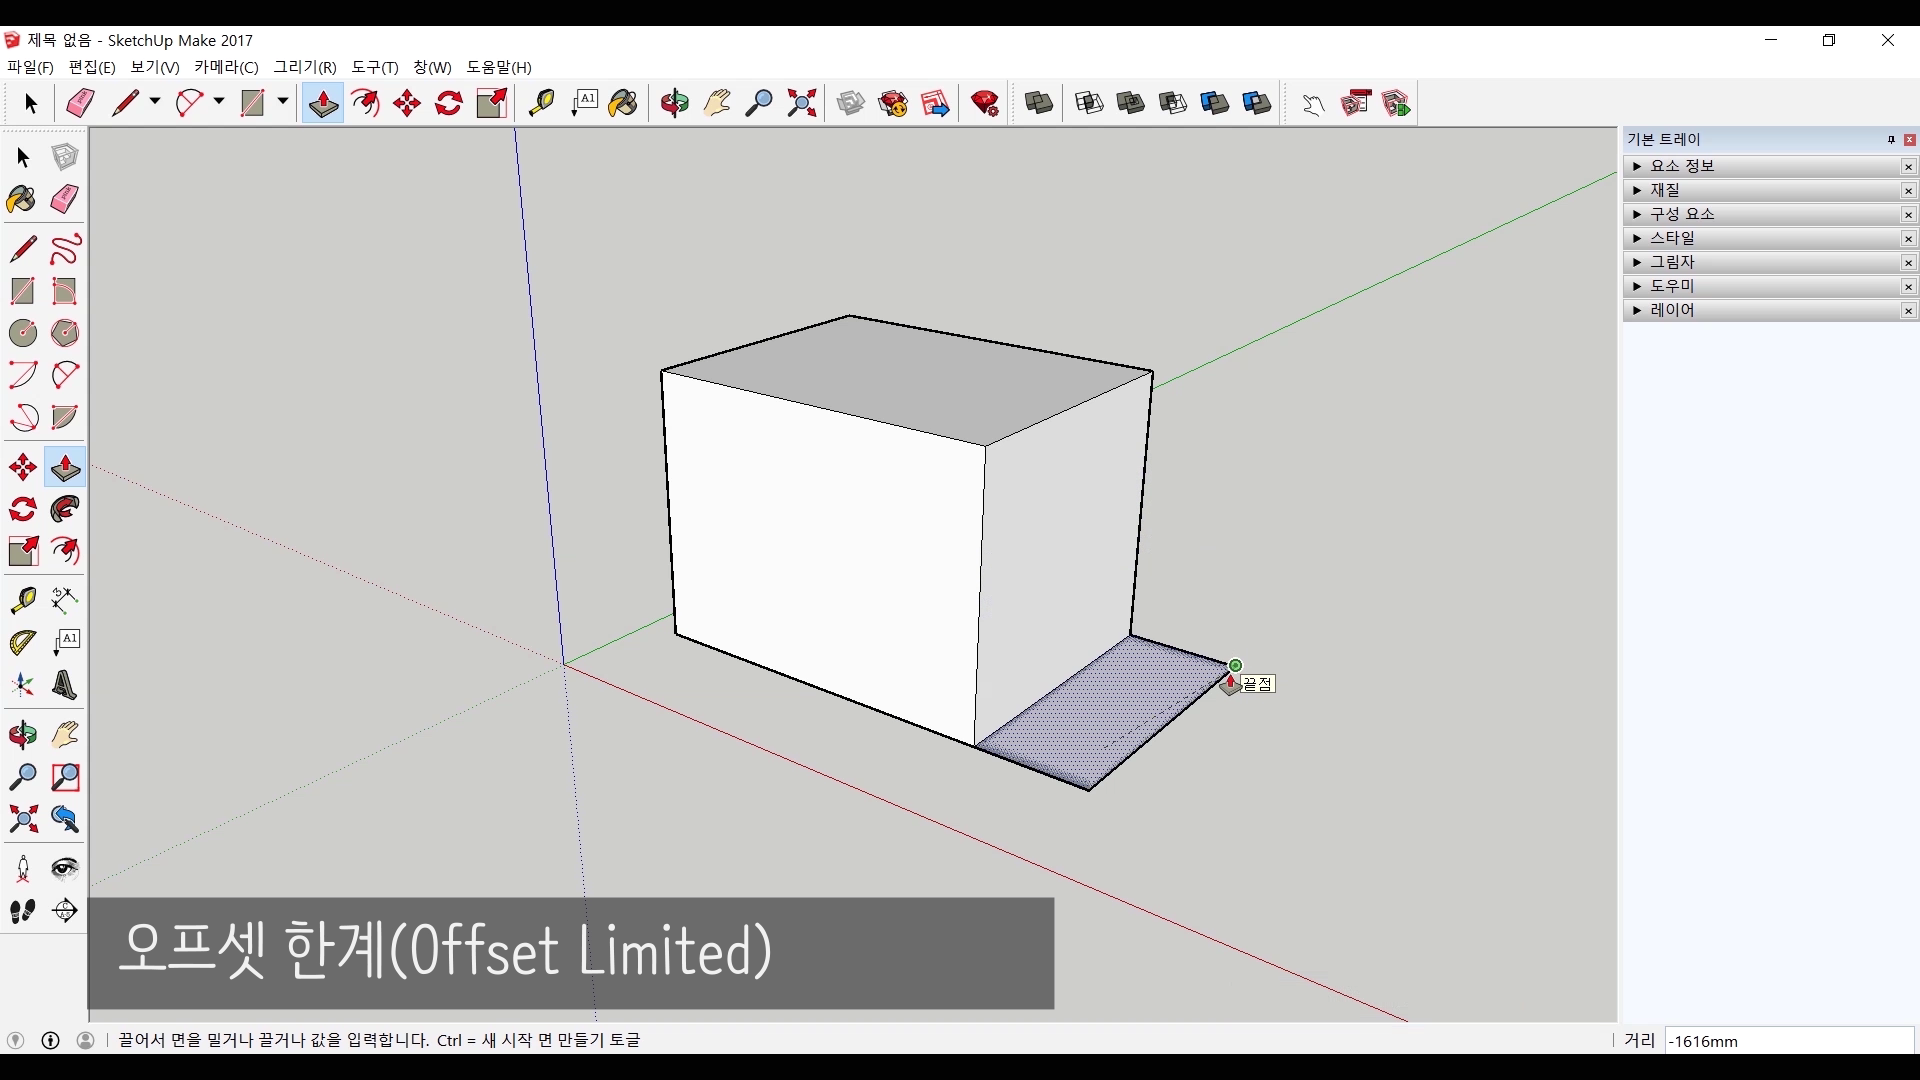Screen dimensions: 1920x1080
Task: Select the Paint Bucket tool in left toolbar
Action: pos(22,199)
